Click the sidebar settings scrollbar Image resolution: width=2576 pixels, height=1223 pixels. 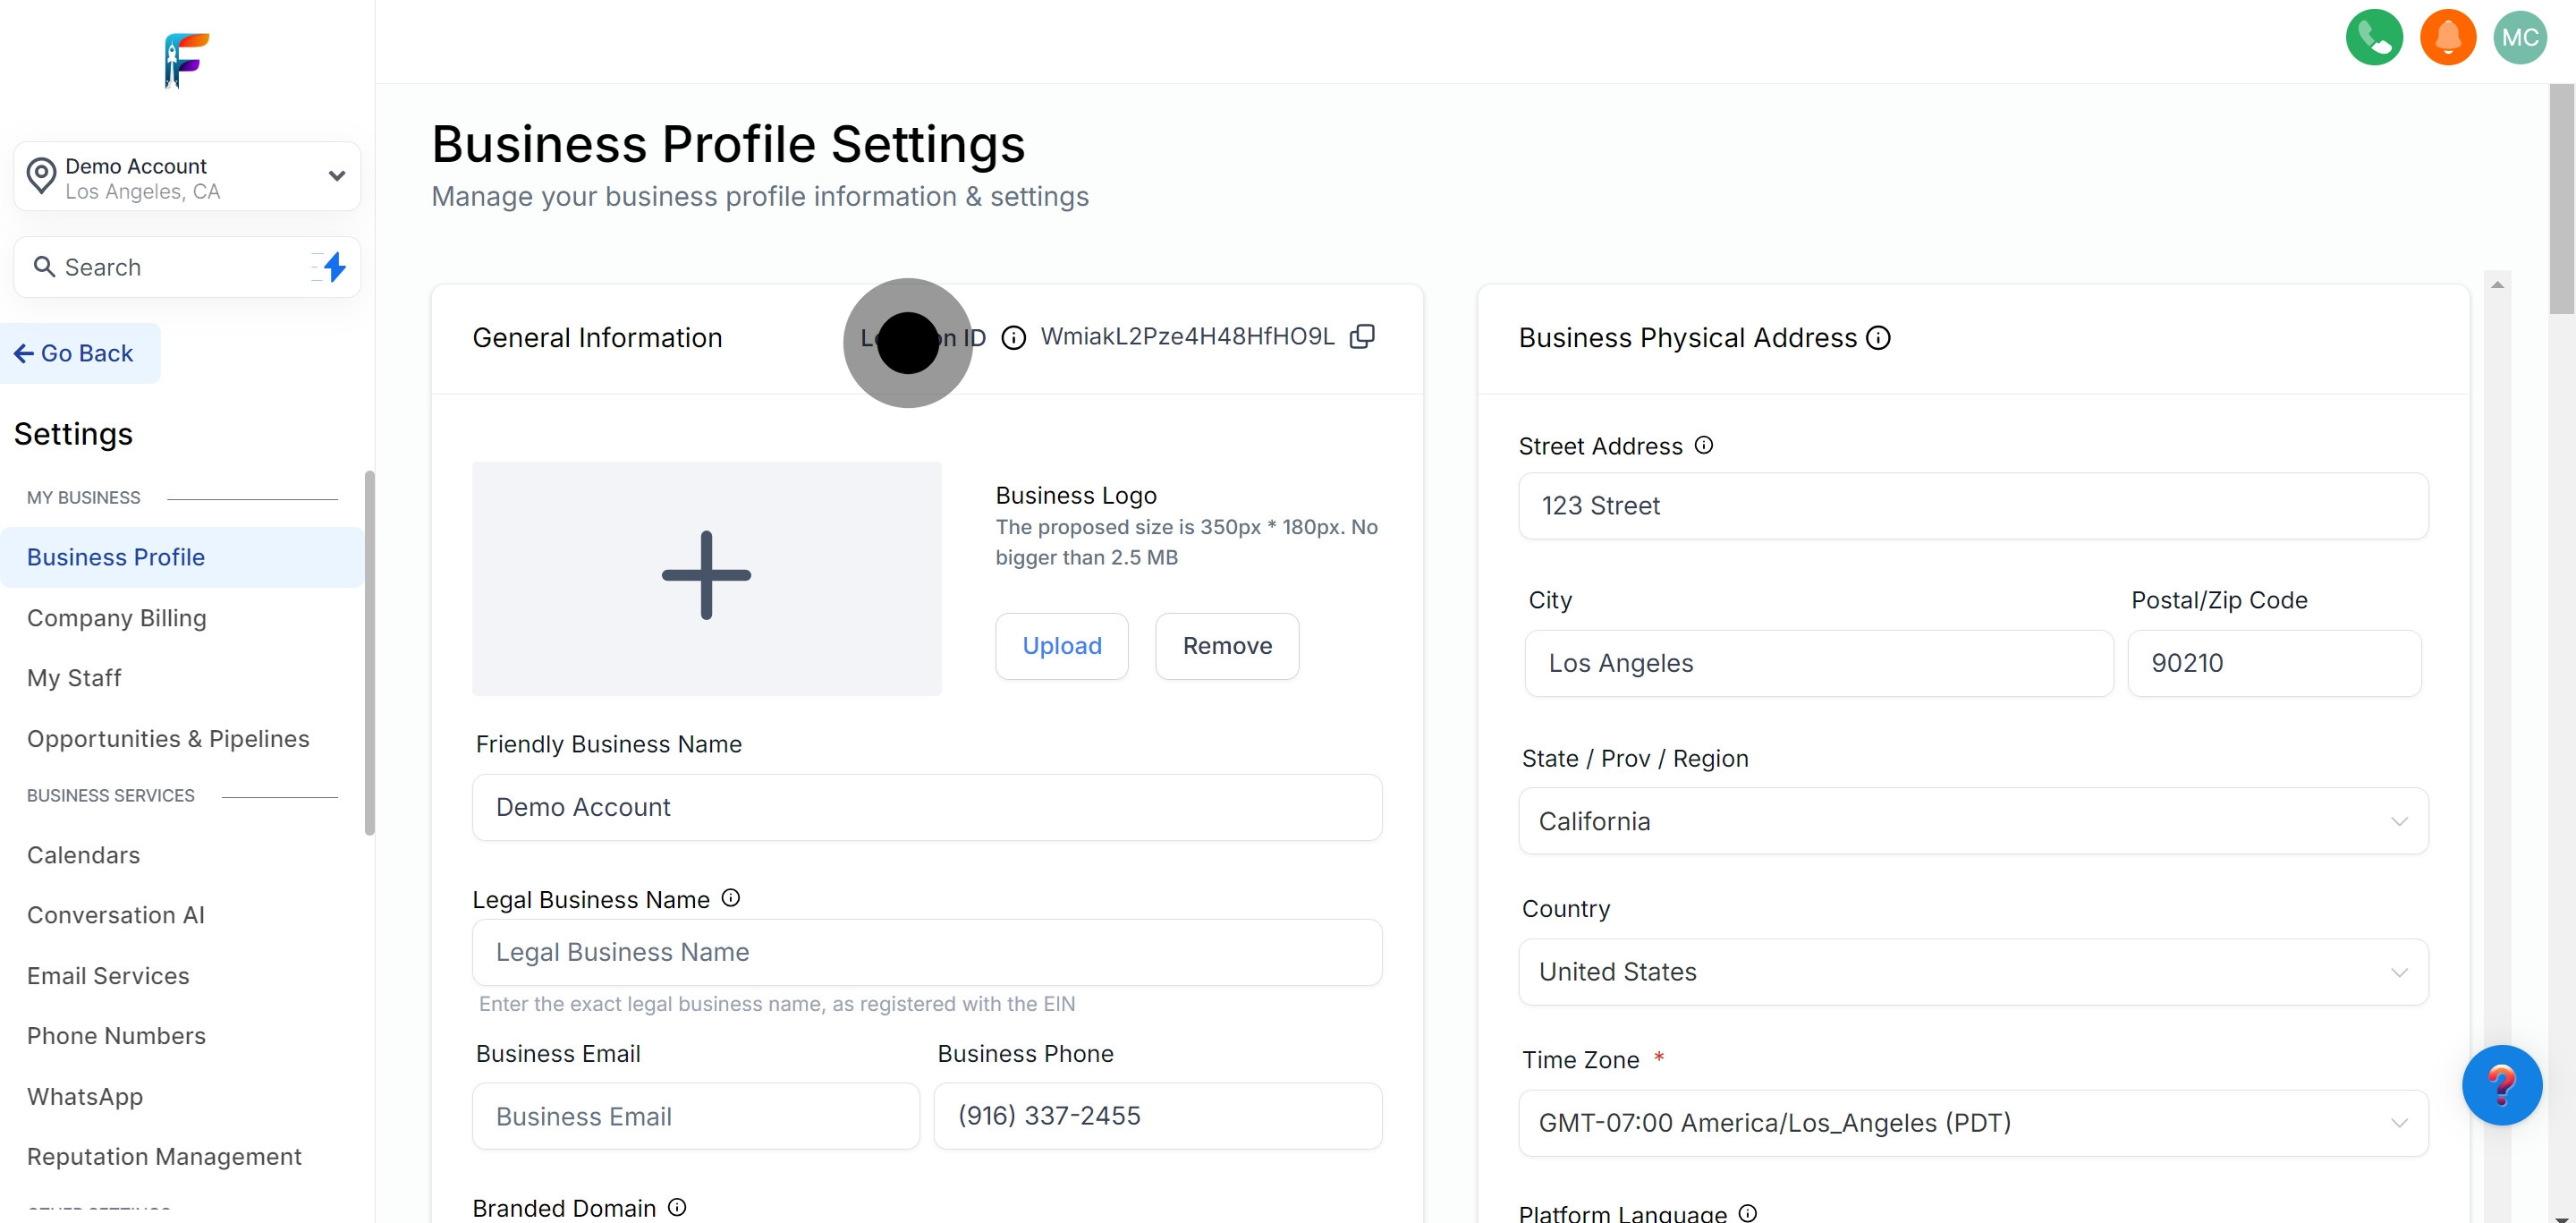tap(370, 653)
